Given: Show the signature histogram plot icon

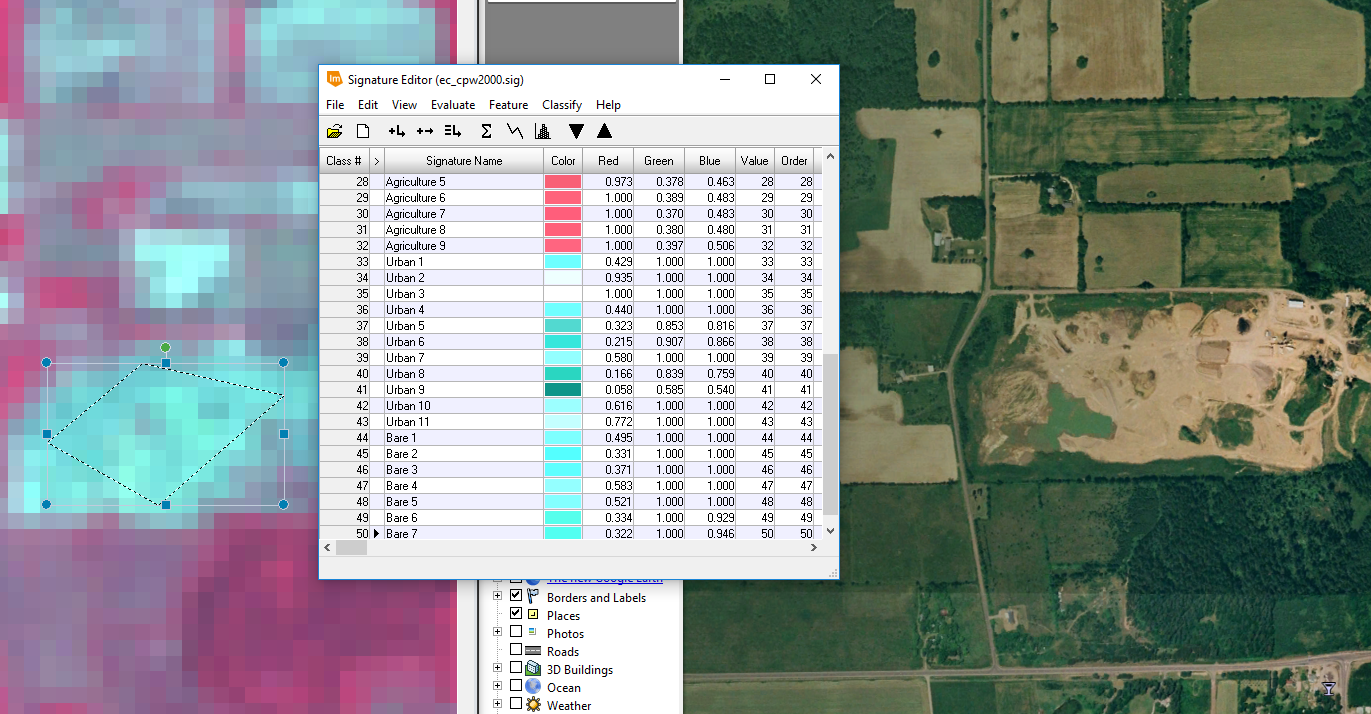Looking at the screenshot, I should [x=541, y=130].
